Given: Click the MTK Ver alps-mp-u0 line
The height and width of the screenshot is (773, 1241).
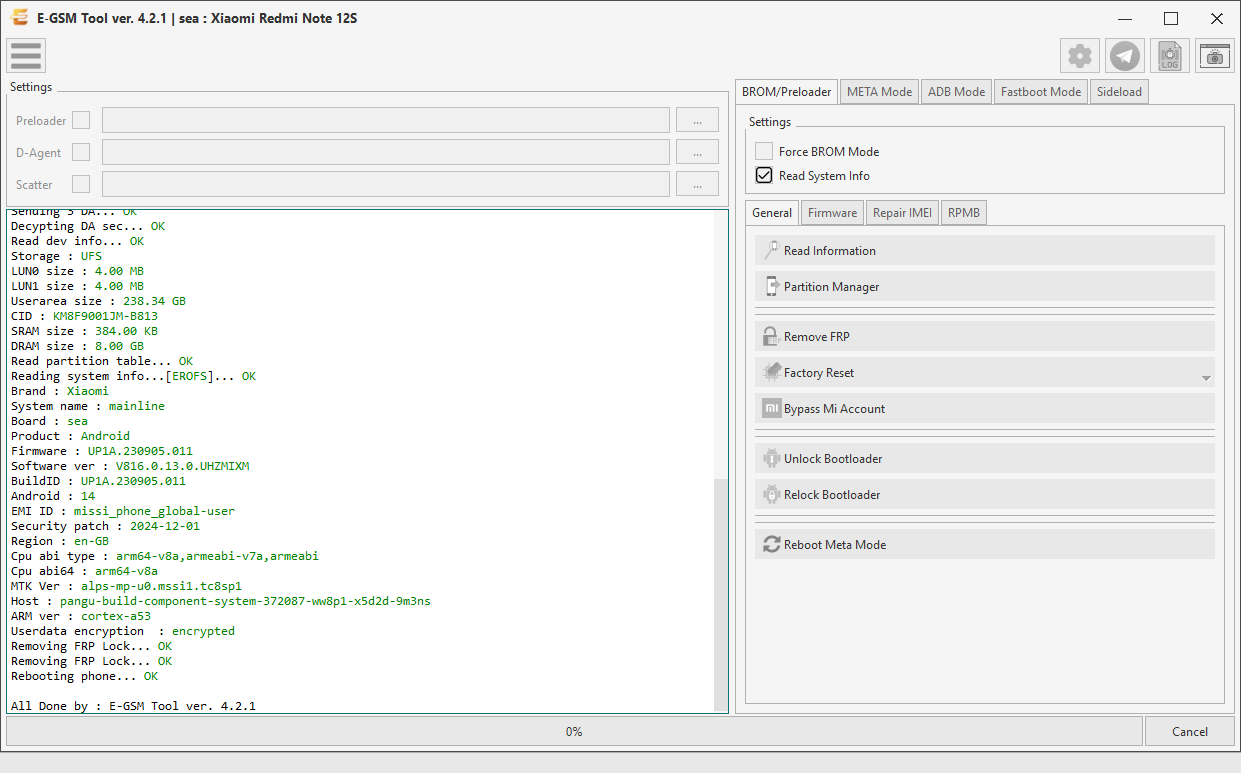Looking at the screenshot, I should [x=126, y=586].
